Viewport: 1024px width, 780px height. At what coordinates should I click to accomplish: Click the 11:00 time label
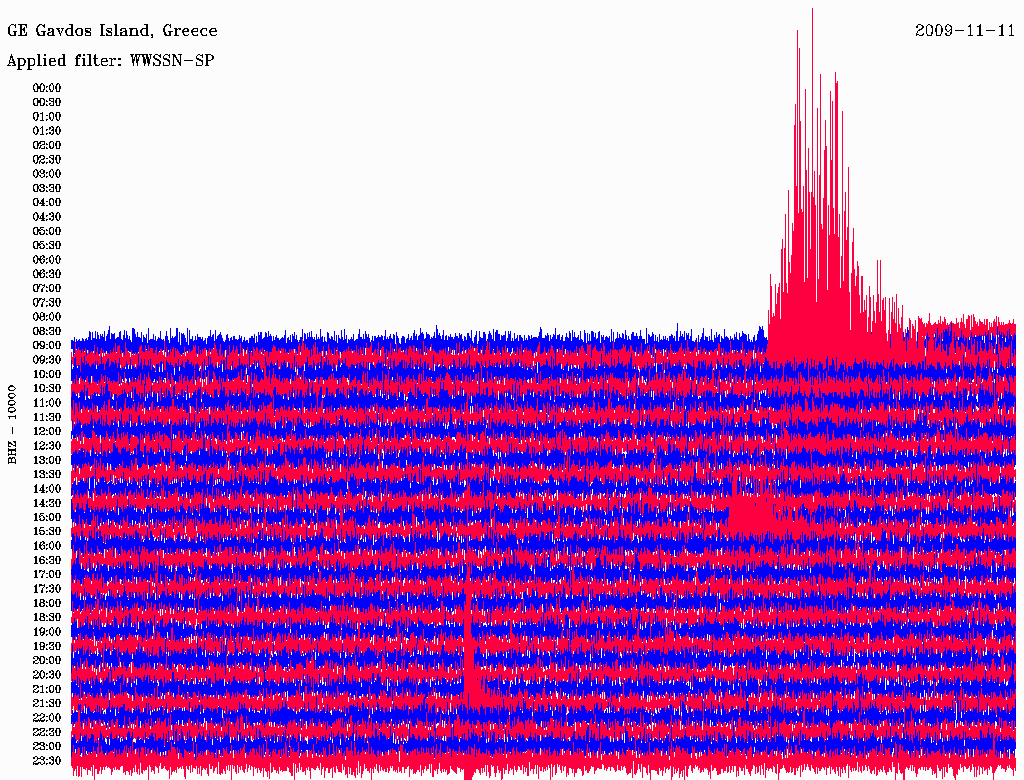point(47,403)
